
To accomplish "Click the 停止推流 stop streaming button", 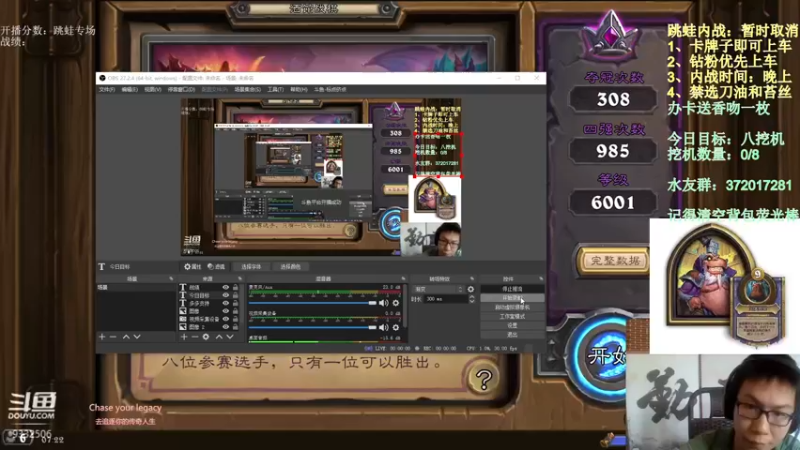I will [512, 289].
